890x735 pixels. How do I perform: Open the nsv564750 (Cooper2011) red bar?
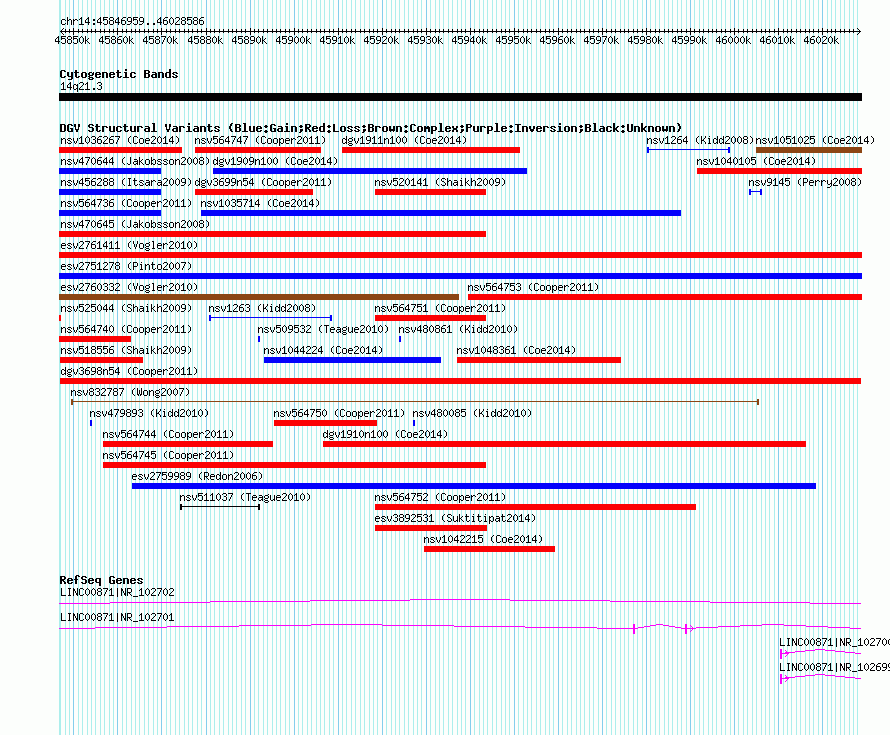[325, 423]
